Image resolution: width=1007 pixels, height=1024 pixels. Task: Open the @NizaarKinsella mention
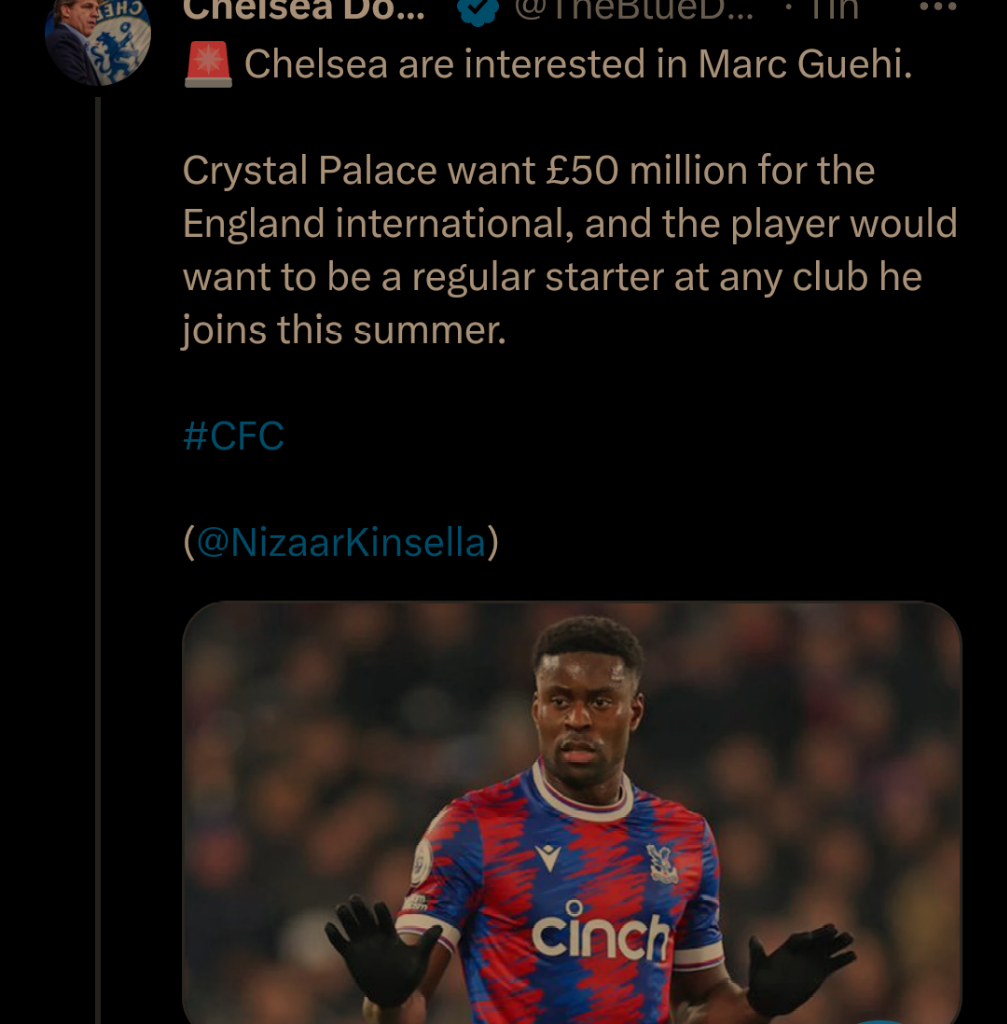pyautogui.click(x=340, y=542)
